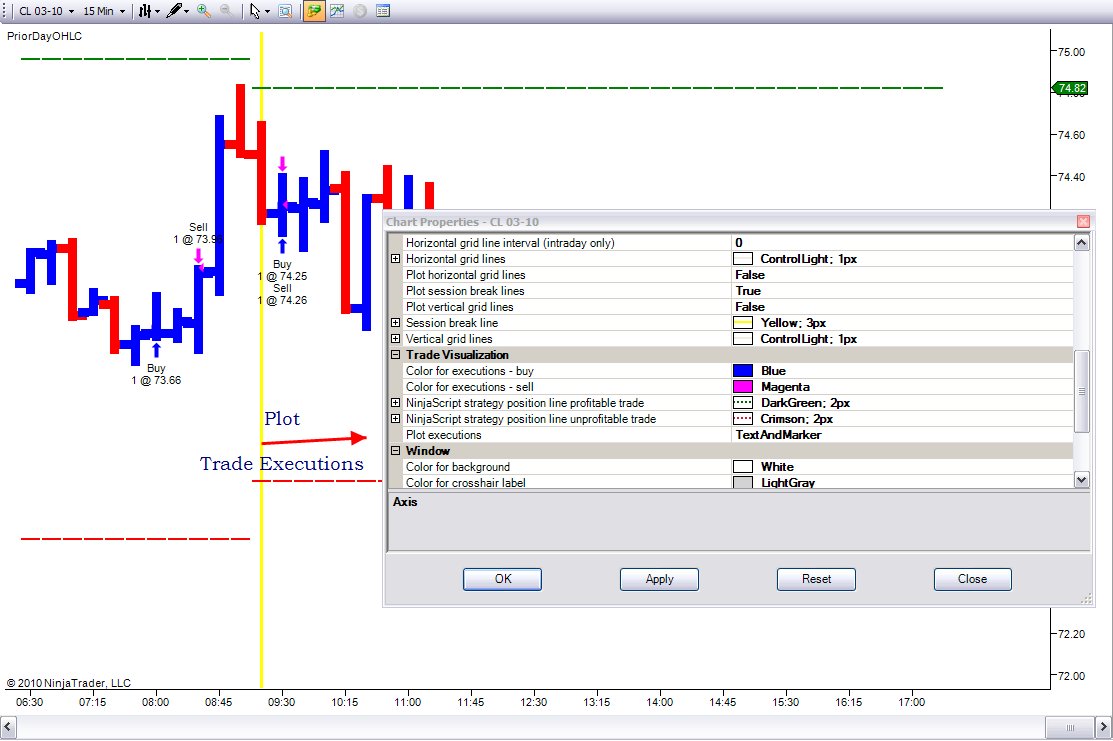This screenshot has width=1113, height=741.
Task: Click the chart horizontal scroll right arrow
Action: [1103, 728]
